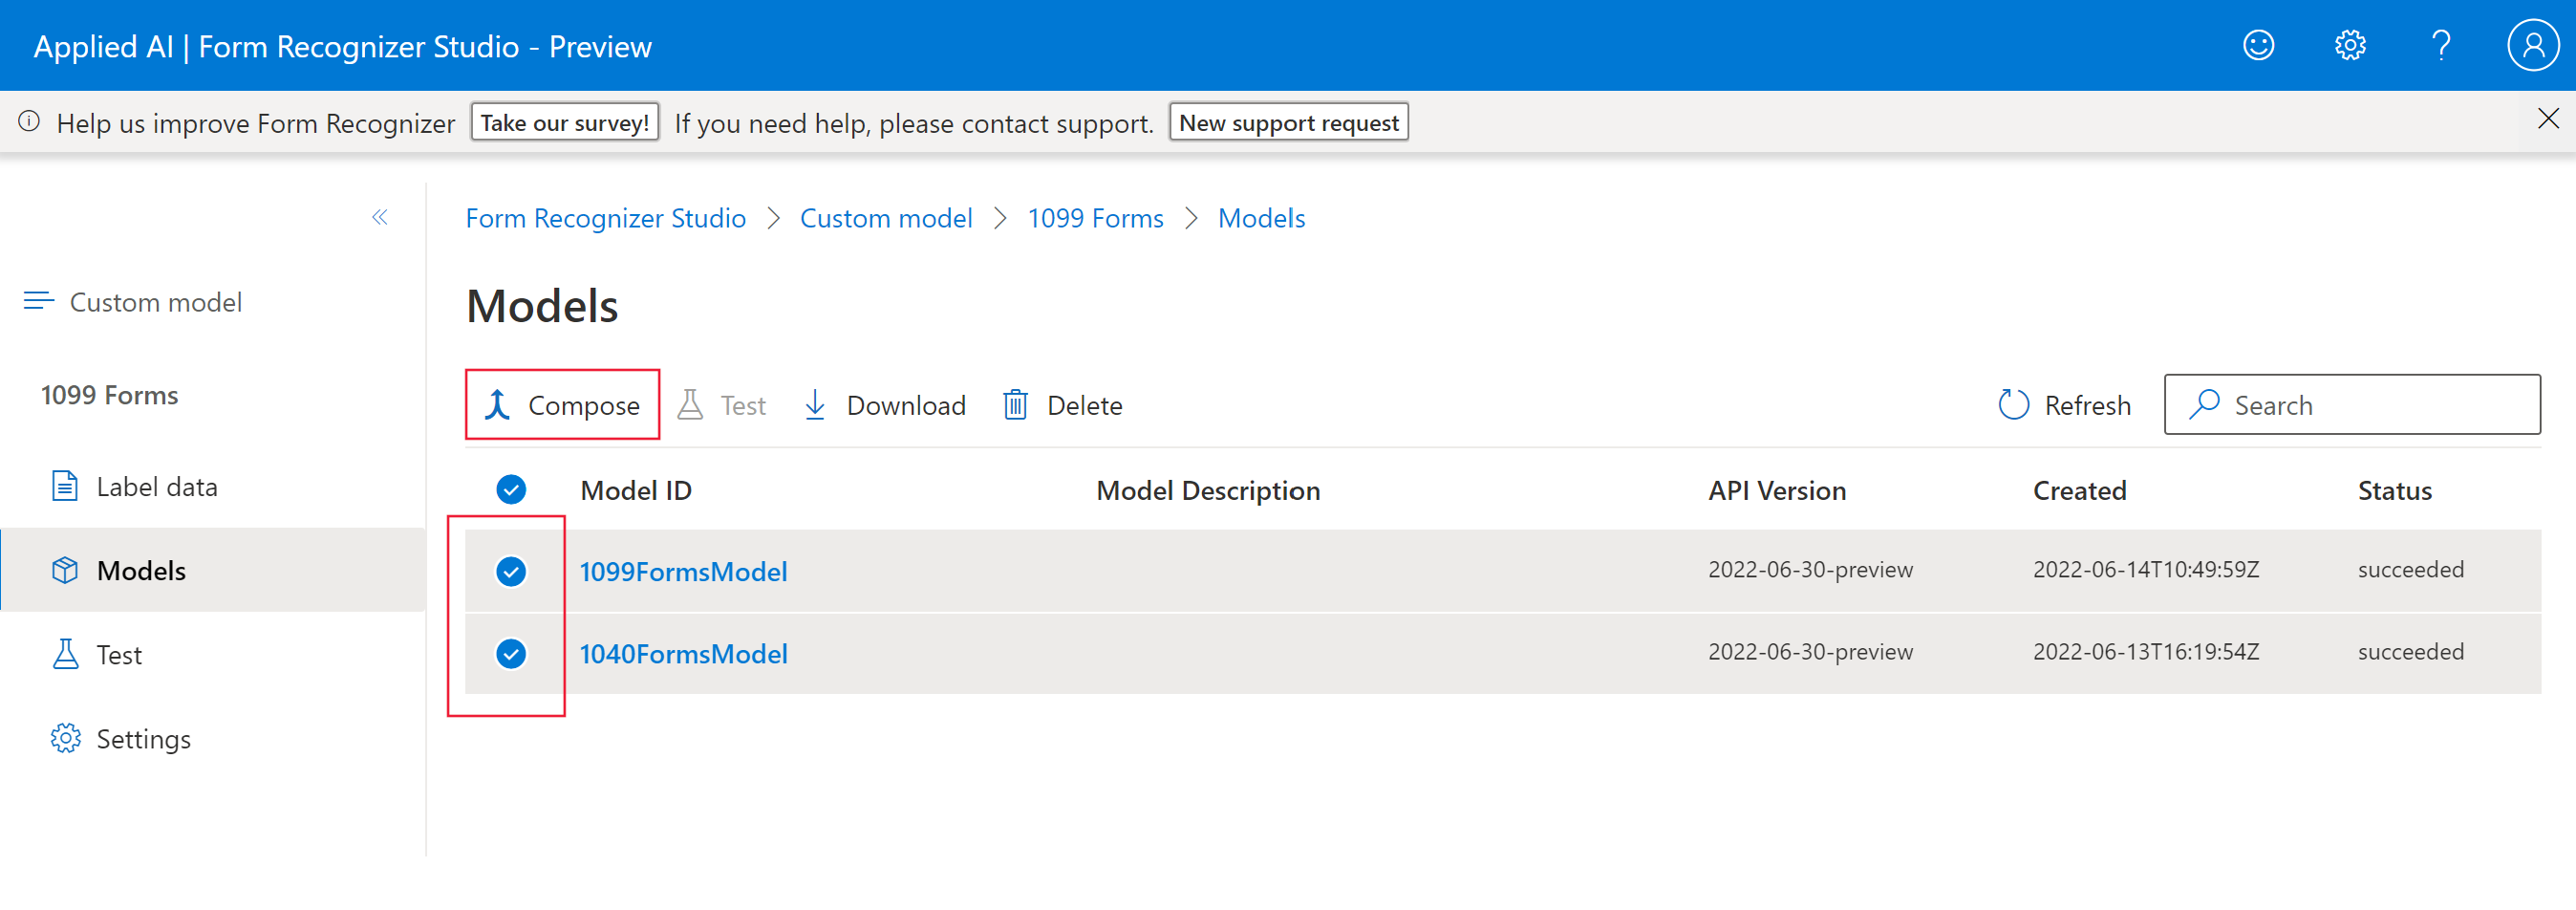Click API version of 1040FormsModel row
2576x910 pixels.
pyautogui.click(x=1811, y=651)
